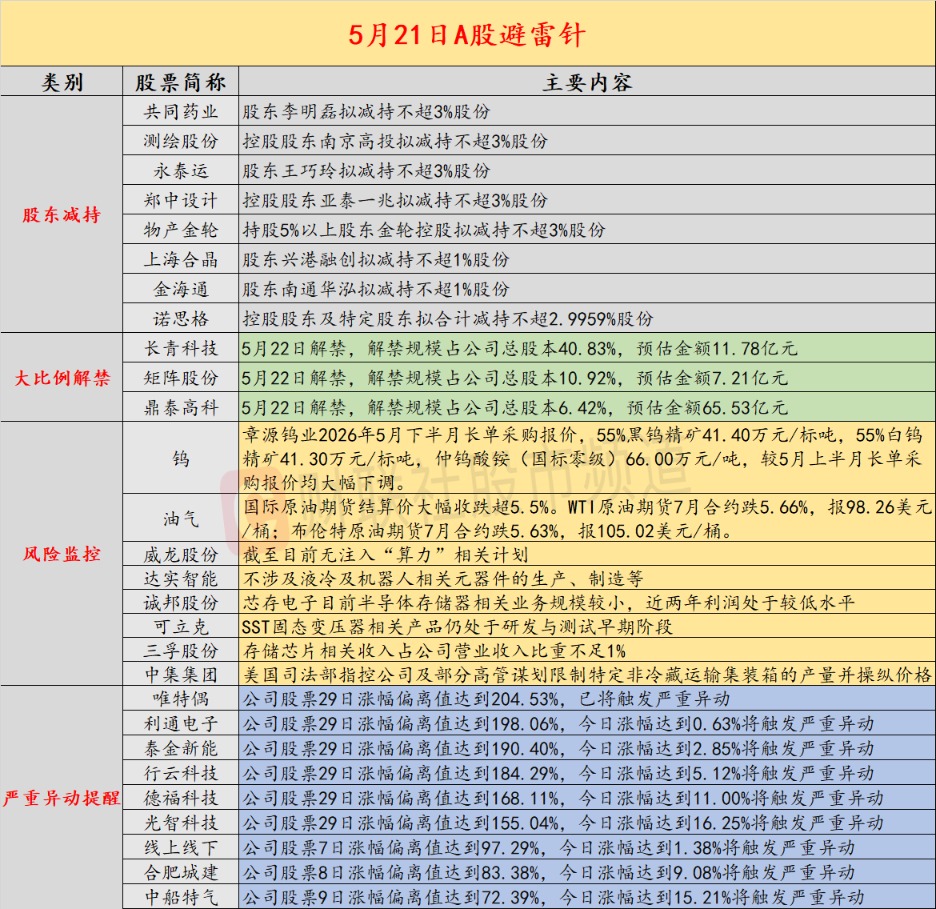The height and width of the screenshot is (909, 936).
Task: Select the '类别' column header
Action: click(61, 82)
